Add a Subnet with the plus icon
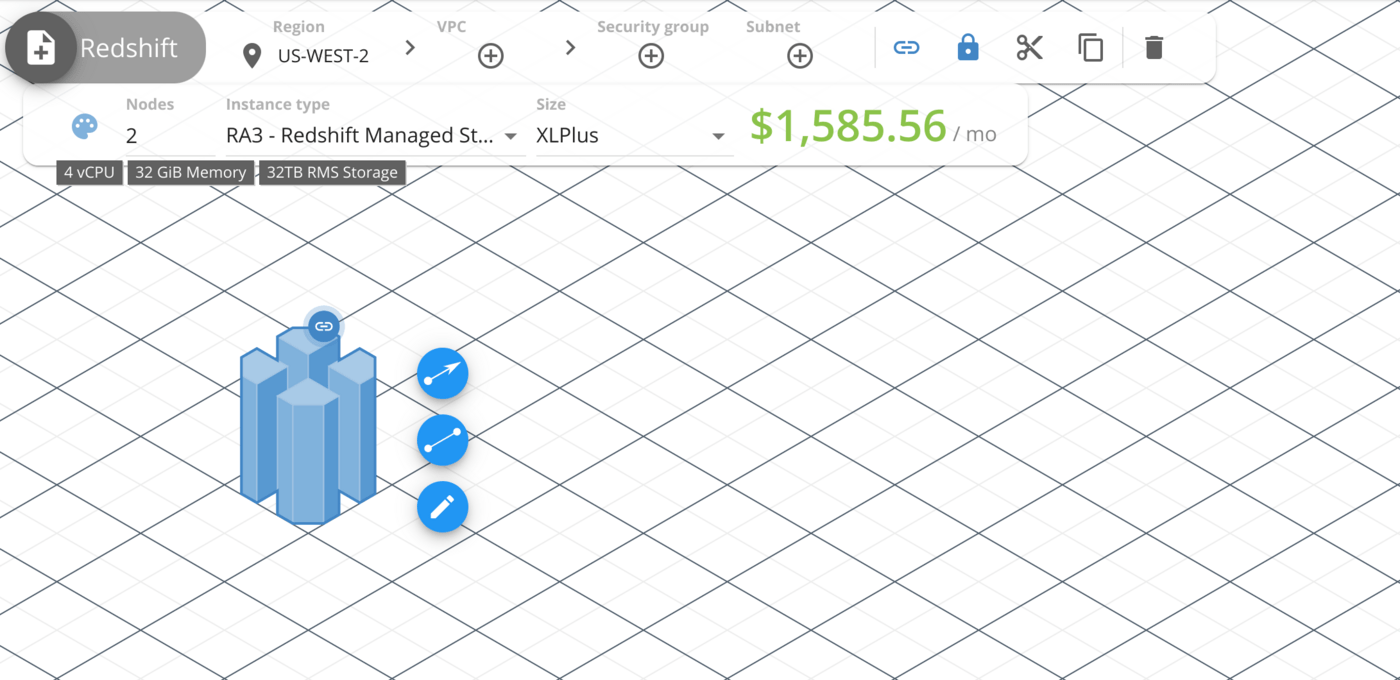Screen dimensions: 1400x680 pyautogui.click(x=800, y=56)
